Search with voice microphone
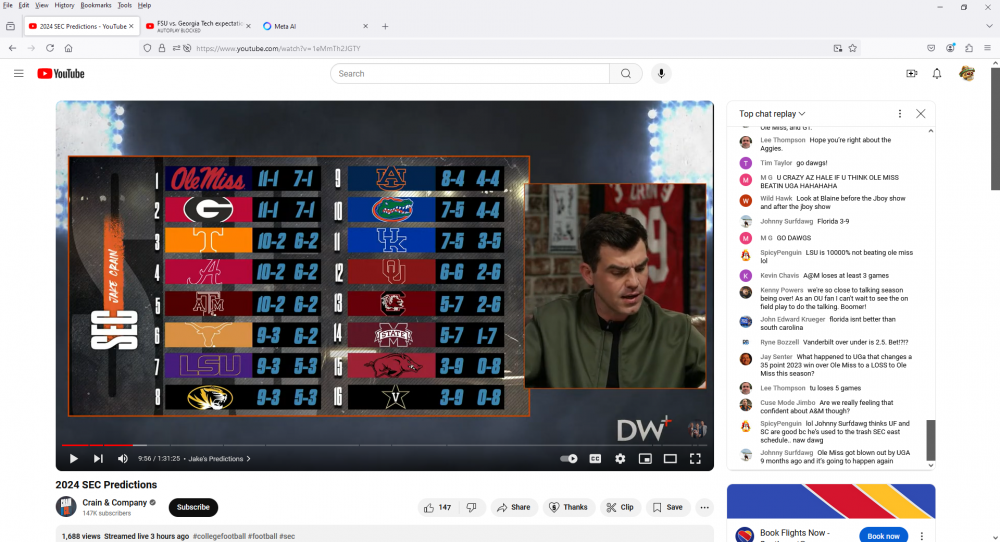Viewport: 1000px width, 542px height. pos(660,73)
